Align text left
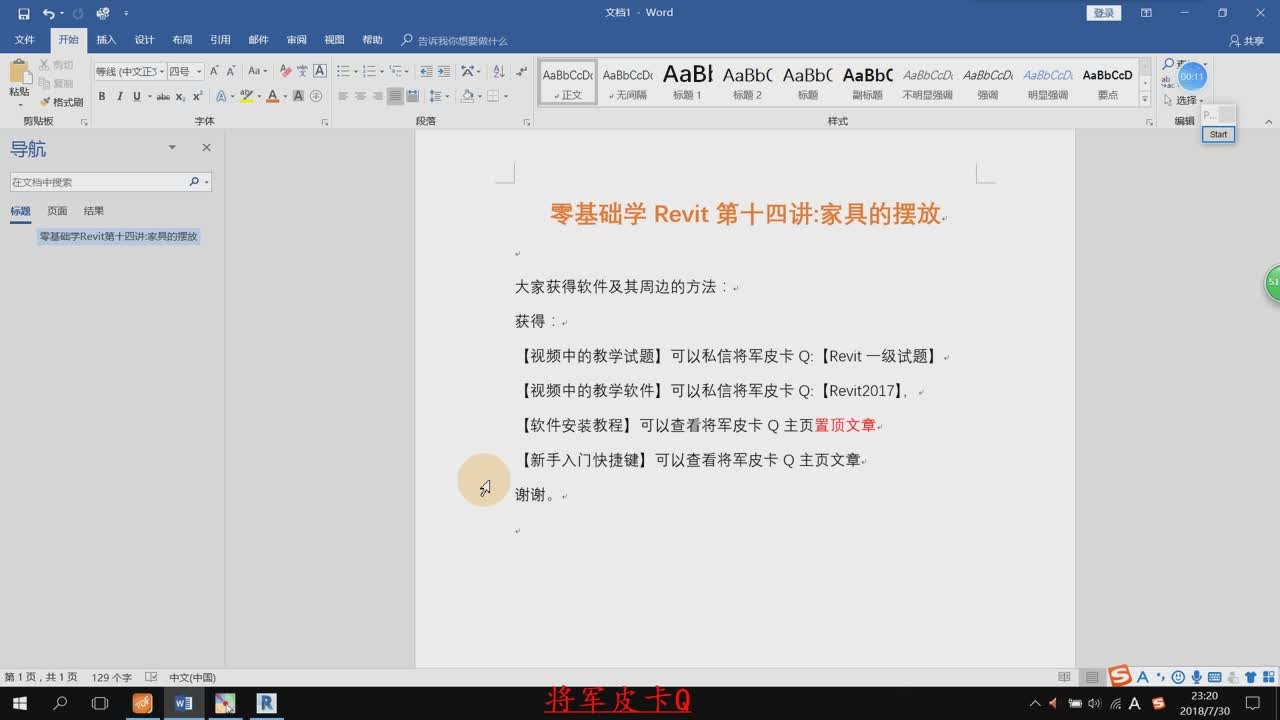Viewport: 1280px width, 720px height. coord(343,97)
